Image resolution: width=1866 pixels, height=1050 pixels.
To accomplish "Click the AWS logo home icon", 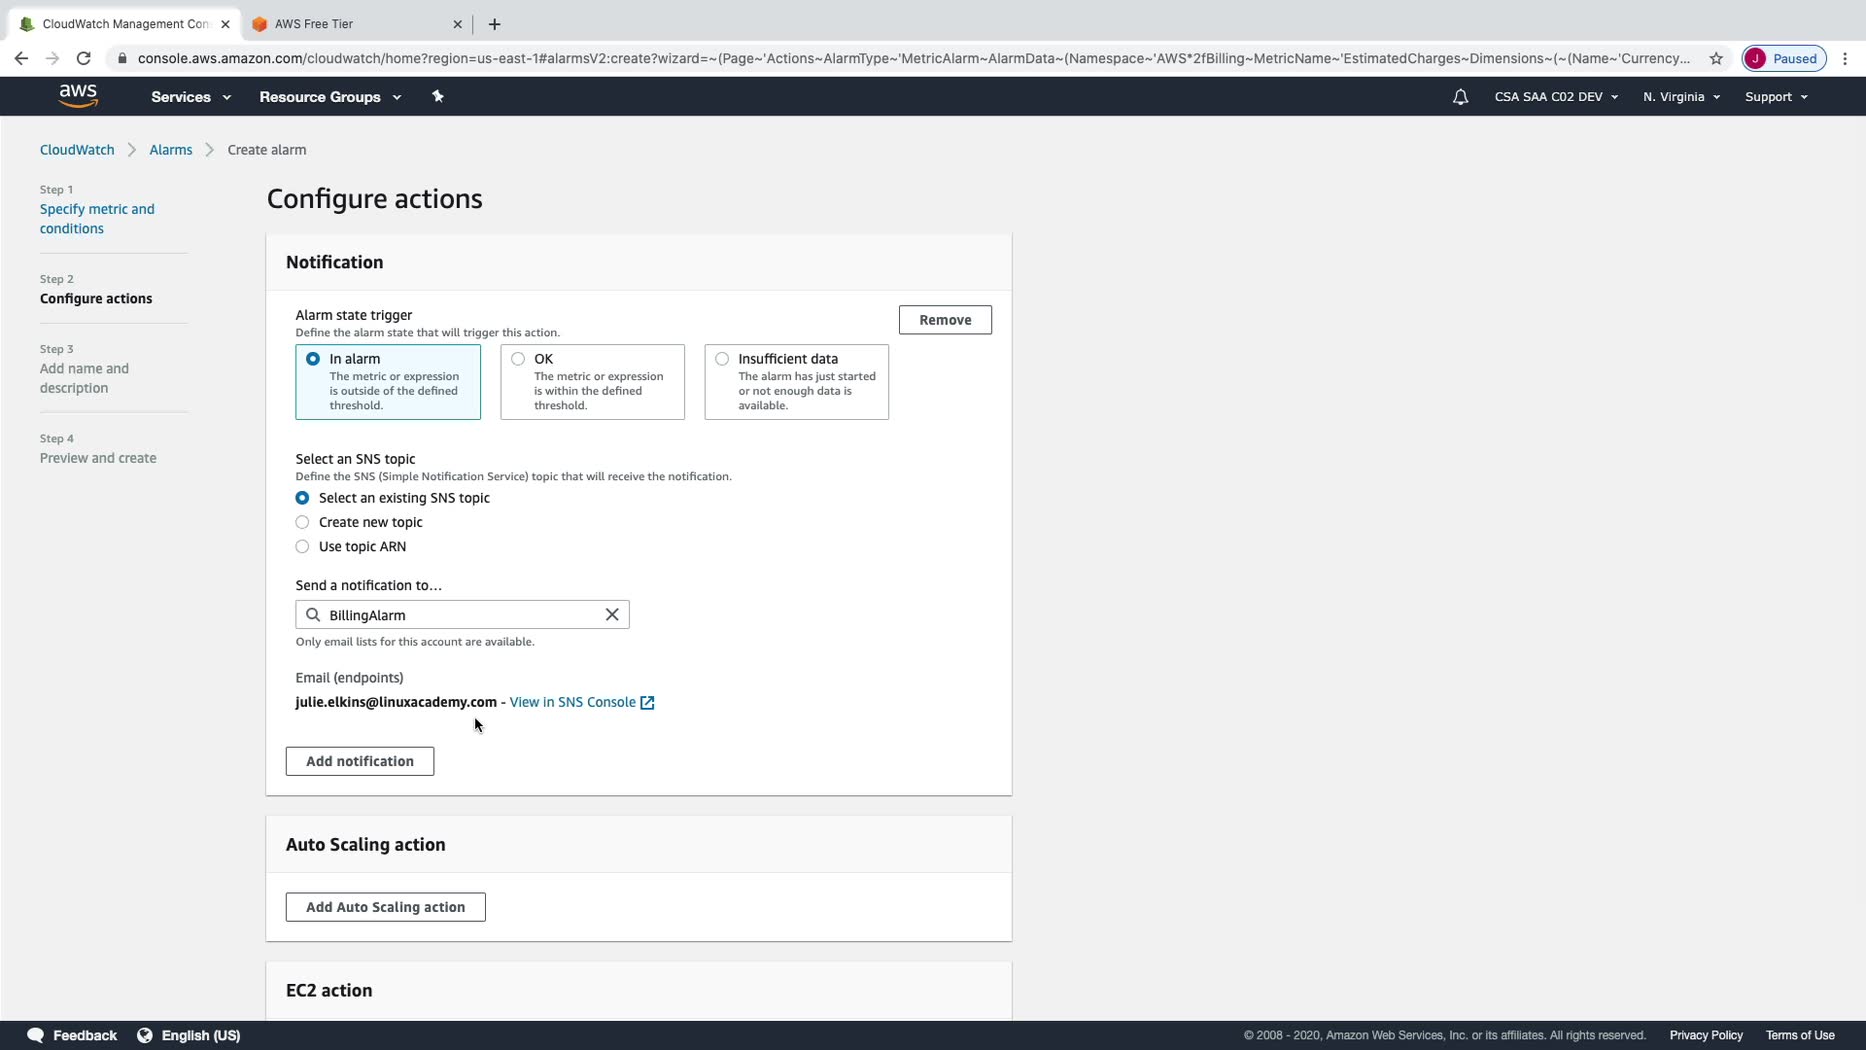I will (78, 96).
